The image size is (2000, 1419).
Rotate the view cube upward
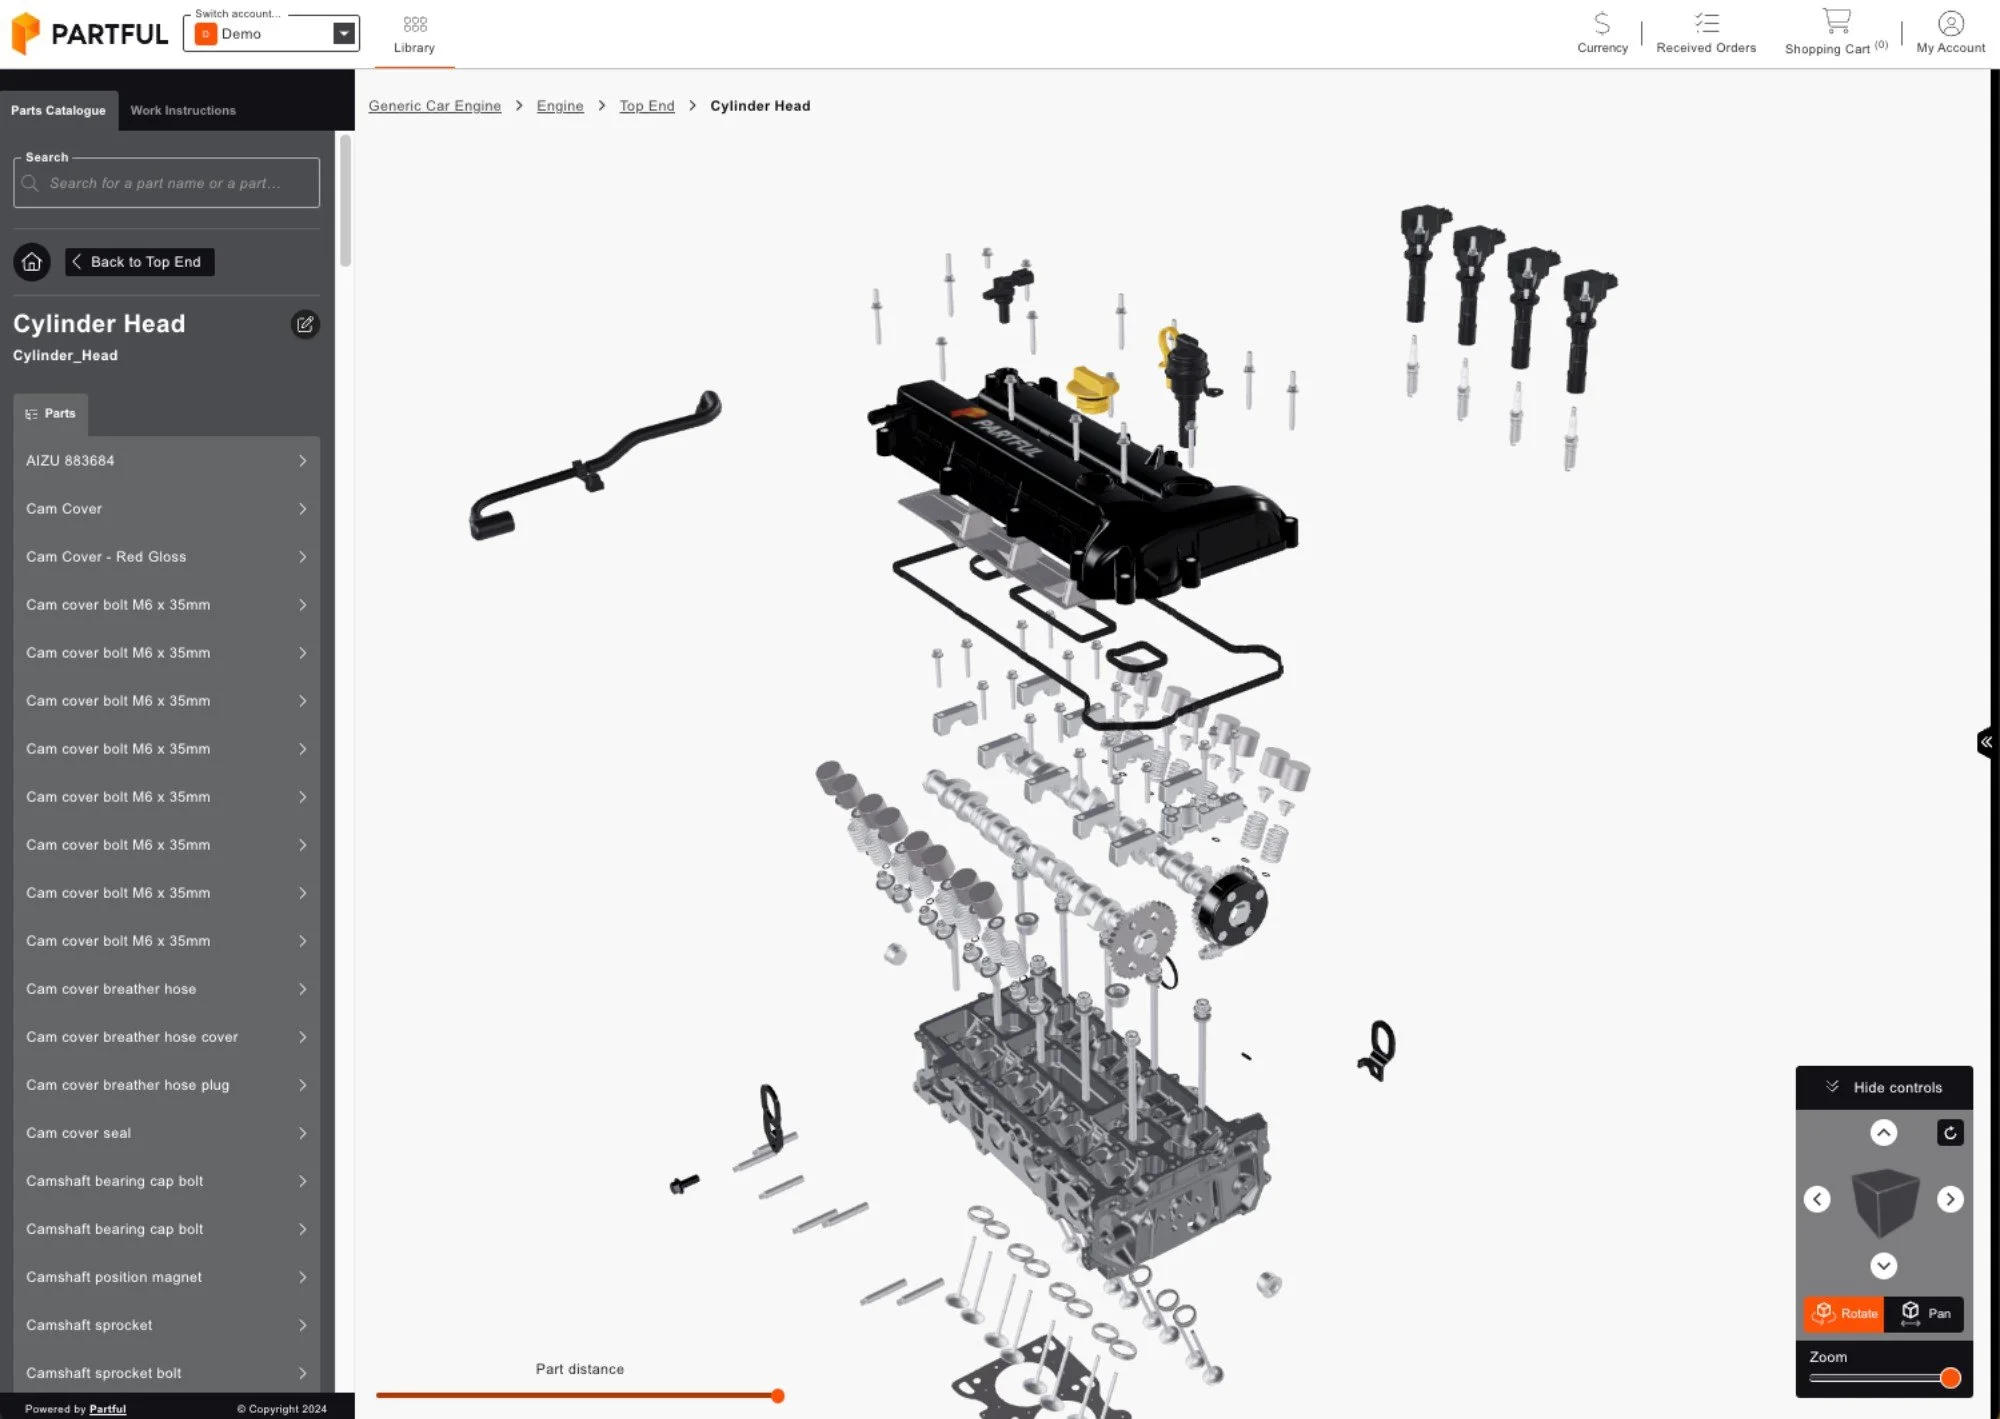[x=1883, y=1133]
